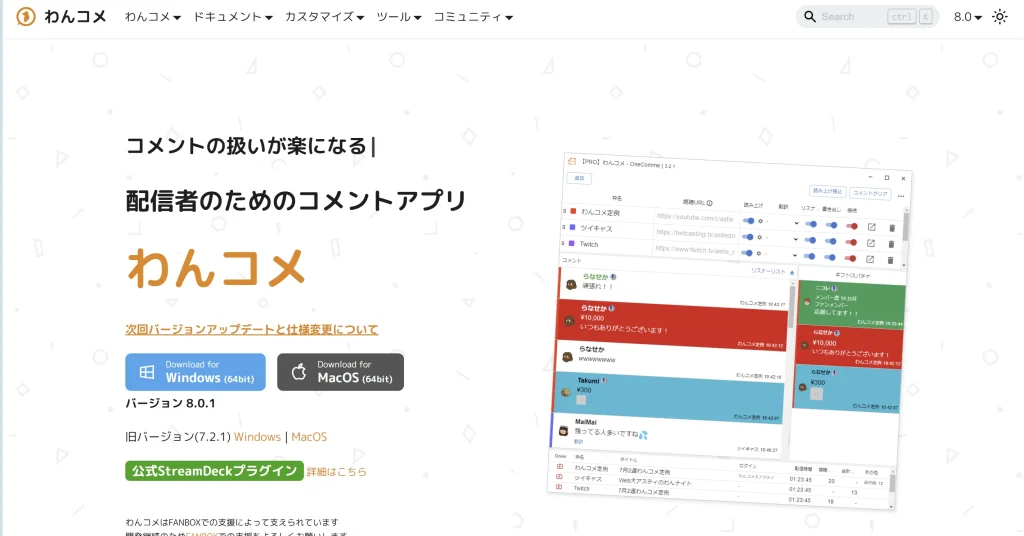Expand the ドキュメント dropdown menu
Screen dimensions: 1024x536
pos(233,17)
